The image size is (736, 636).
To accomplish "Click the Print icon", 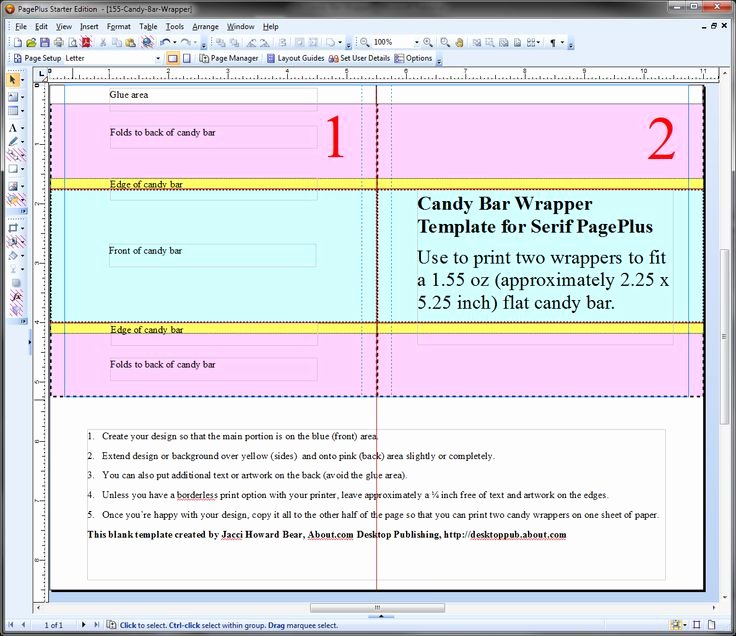I will pos(59,43).
